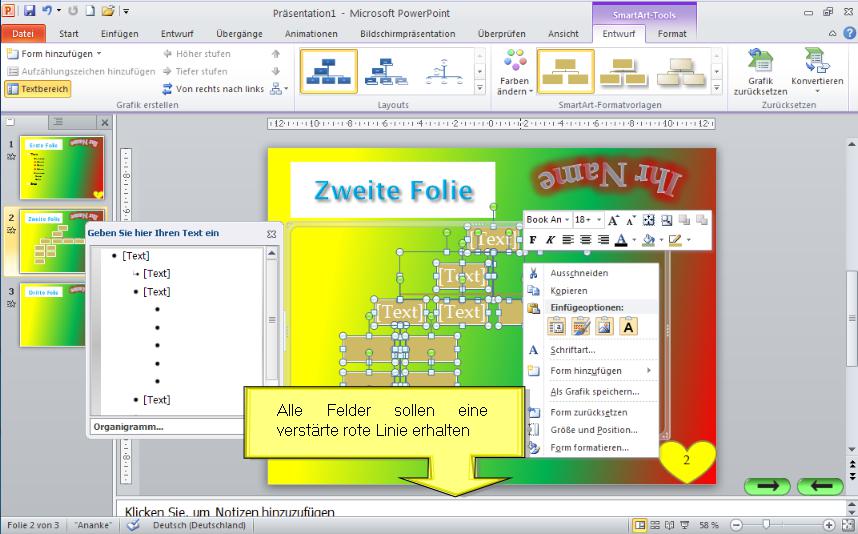The image size is (858, 534).
Task: Click the save icon in the quick access toolbar
Action: coord(29,11)
